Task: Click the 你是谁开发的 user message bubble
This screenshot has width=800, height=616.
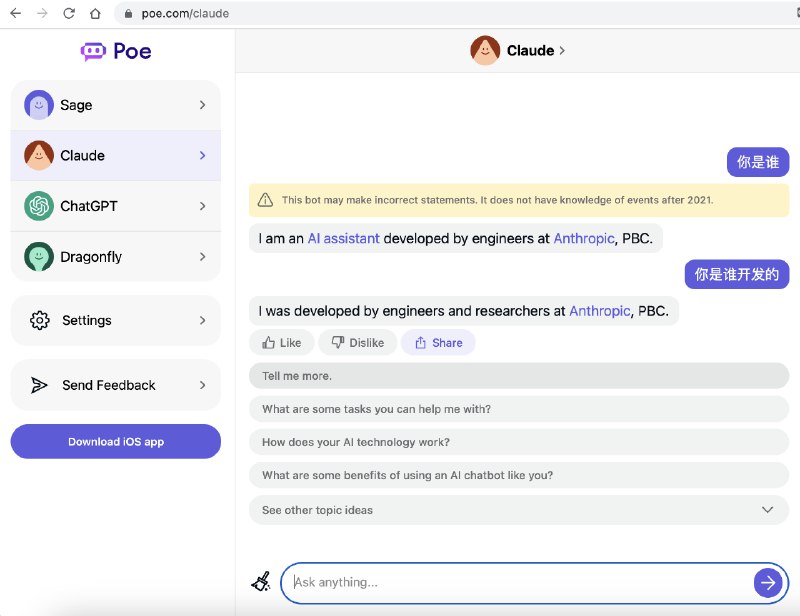Action: pyautogui.click(x=737, y=275)
